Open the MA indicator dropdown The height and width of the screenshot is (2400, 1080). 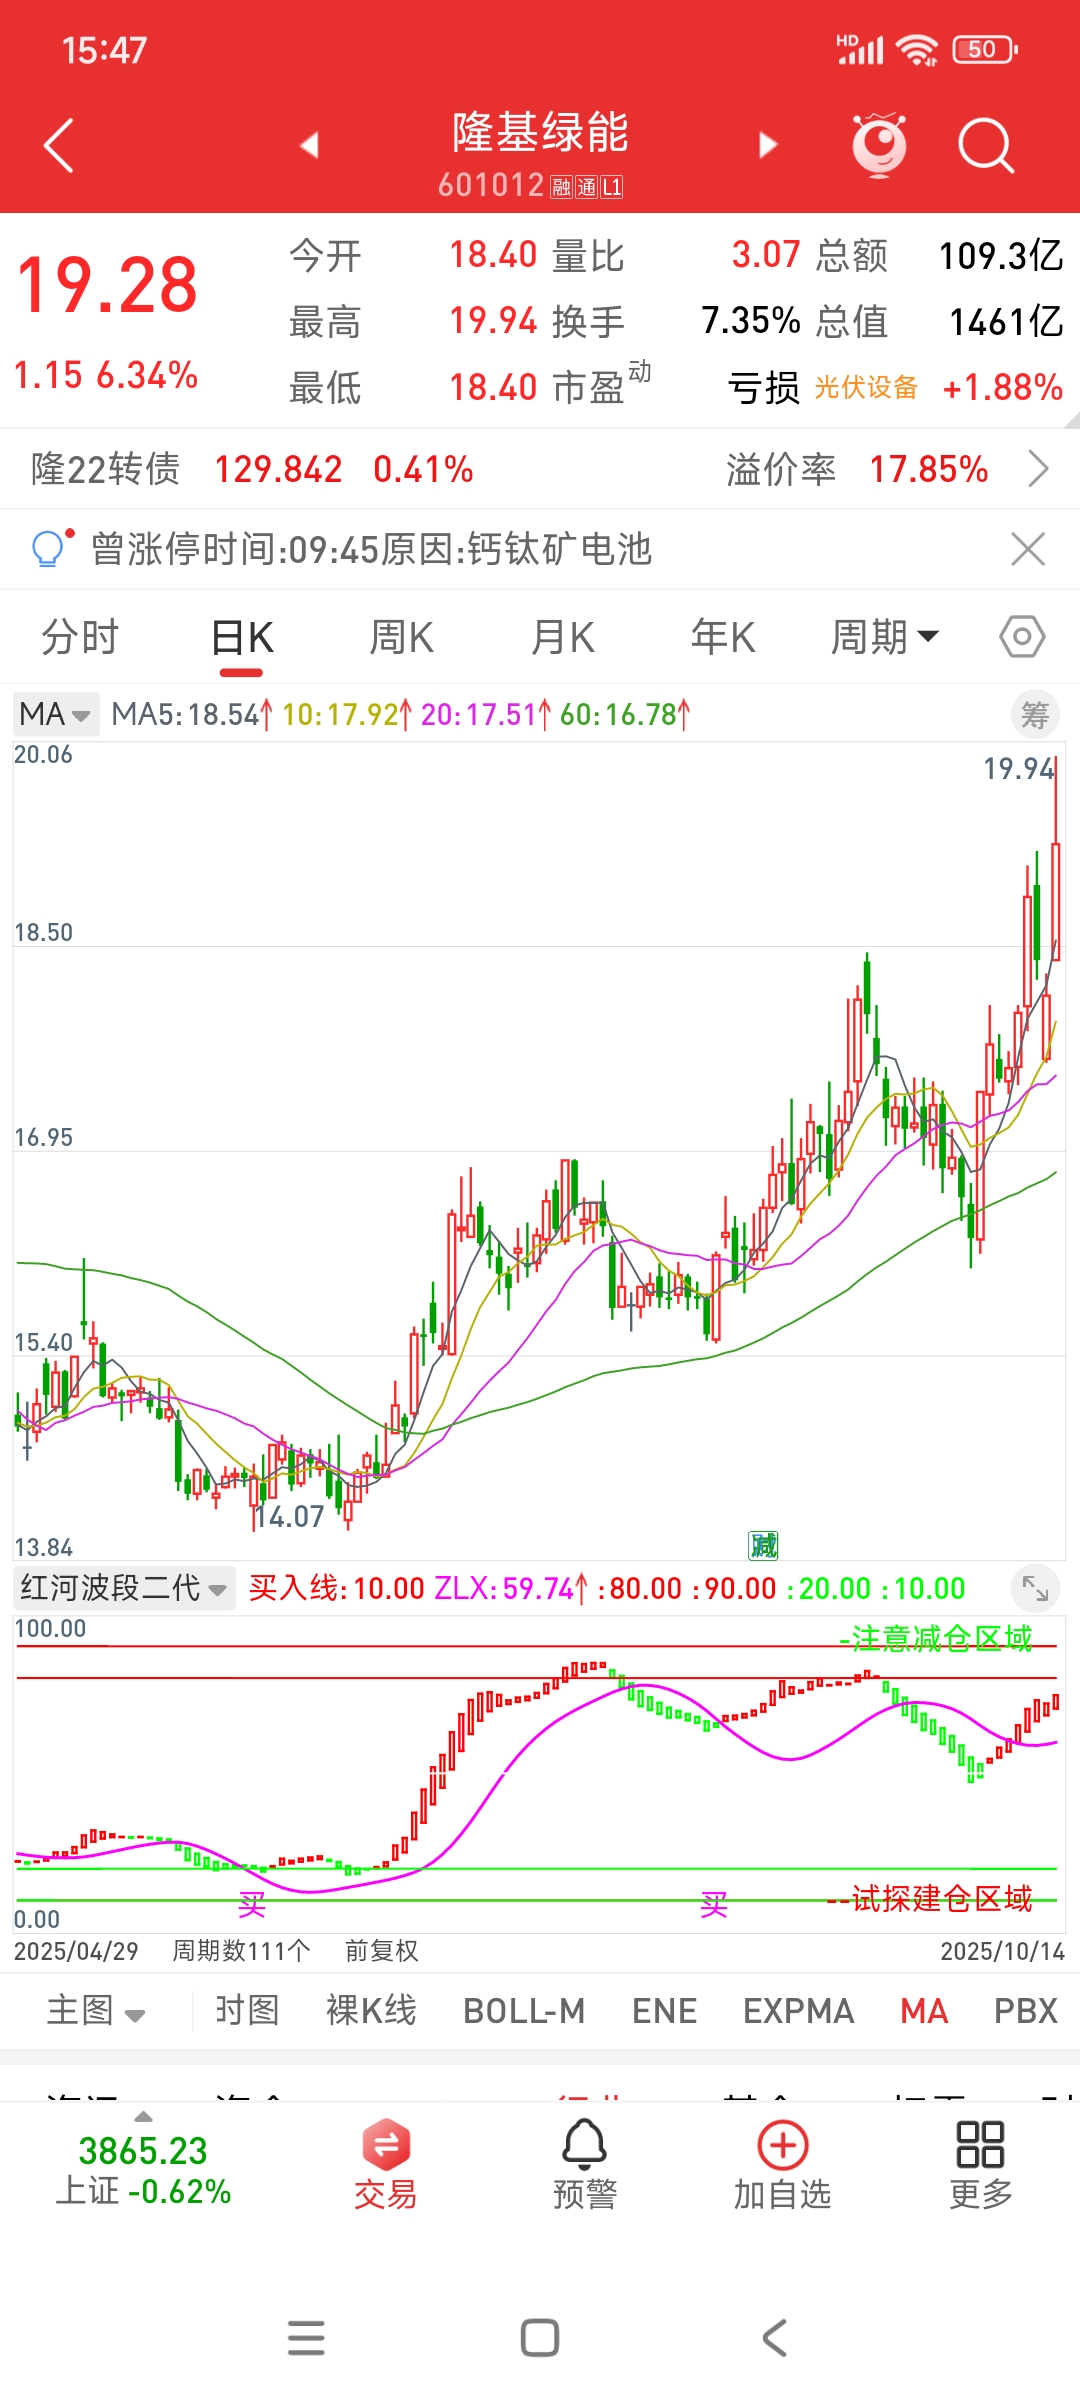(x=56, y=714)
